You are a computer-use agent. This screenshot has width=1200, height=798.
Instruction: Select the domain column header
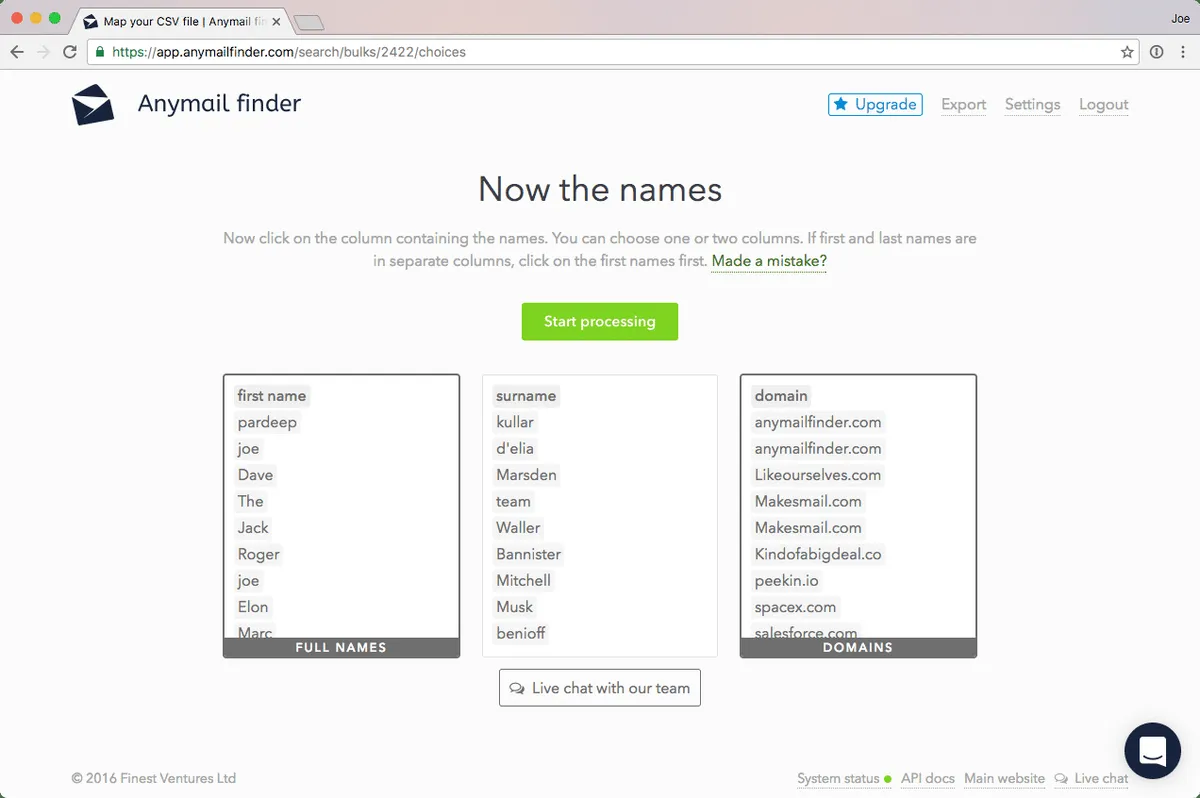(x=781, y=396)
